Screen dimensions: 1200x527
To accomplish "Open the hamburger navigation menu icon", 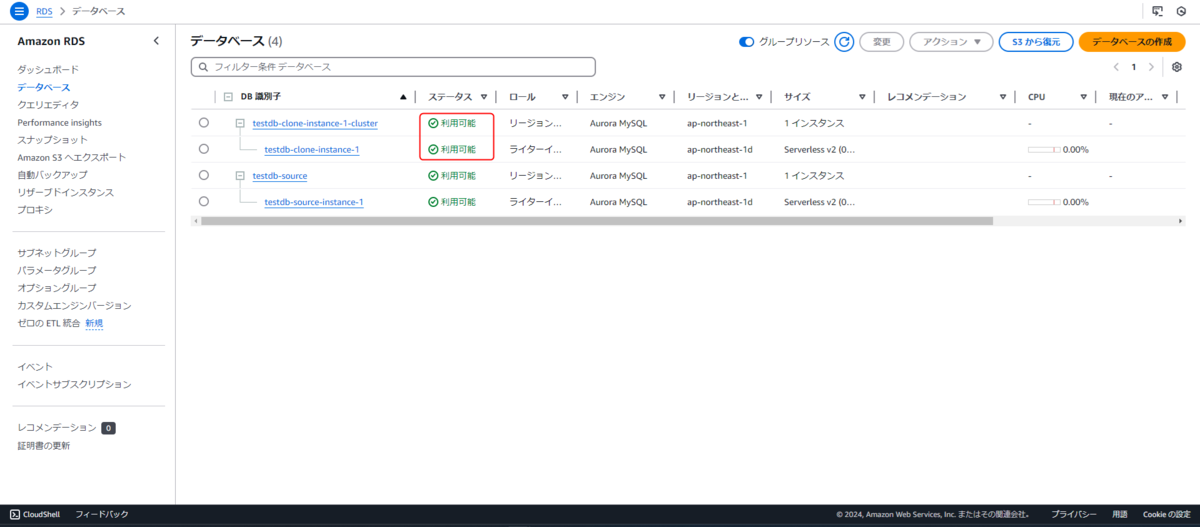I will click(19, 11).
